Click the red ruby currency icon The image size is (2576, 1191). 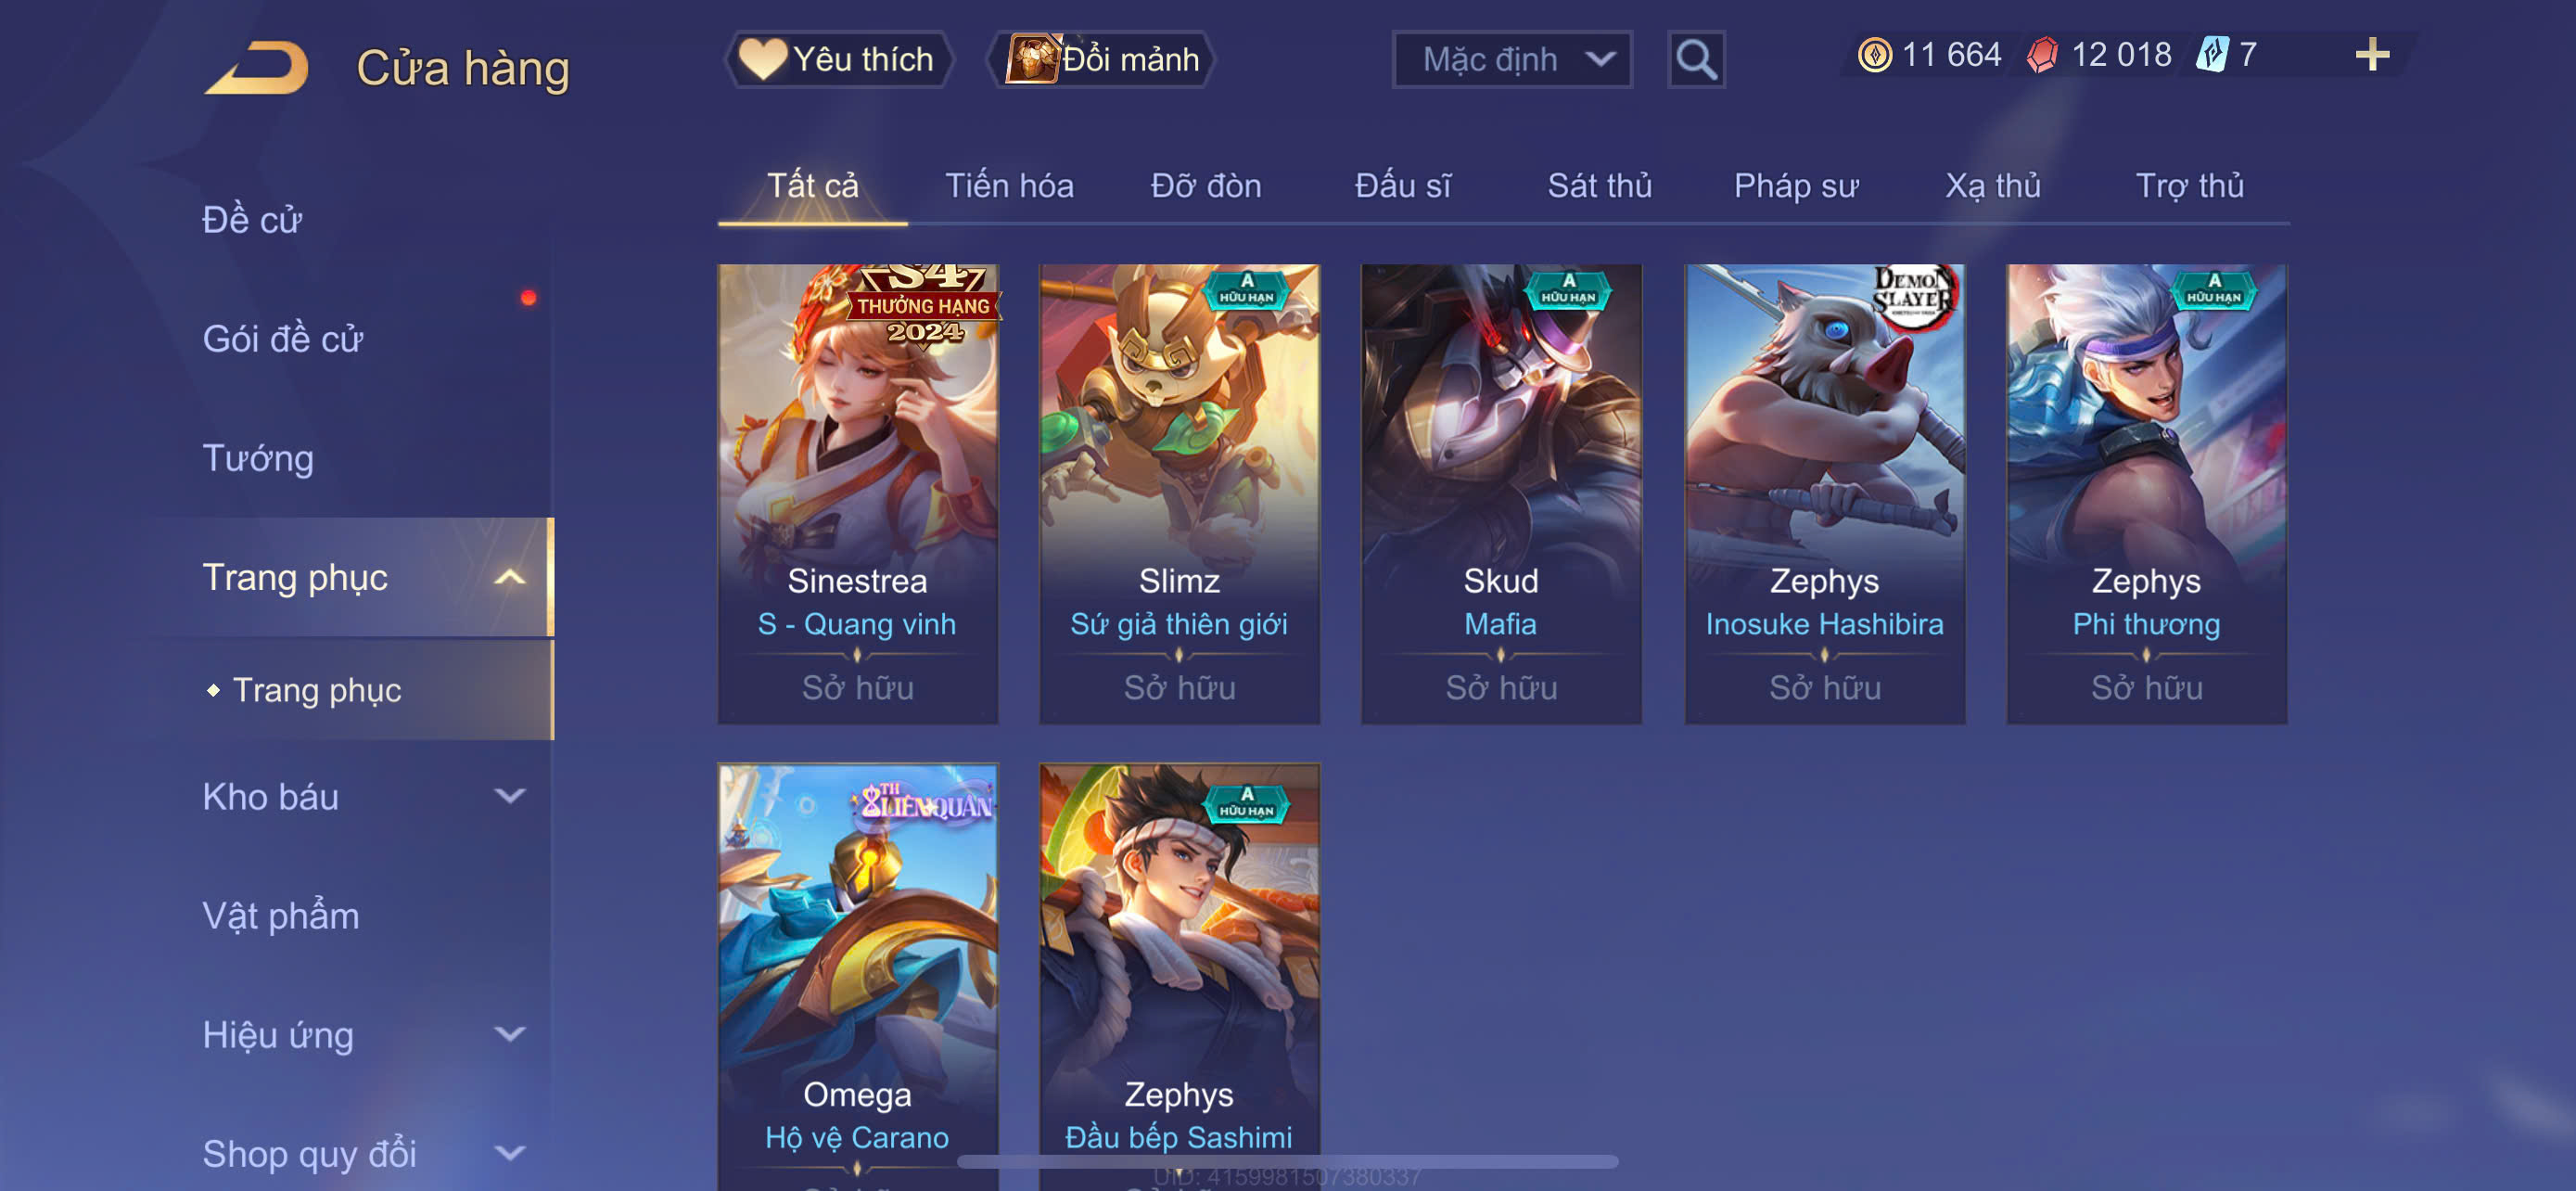tap(2042, 55)
